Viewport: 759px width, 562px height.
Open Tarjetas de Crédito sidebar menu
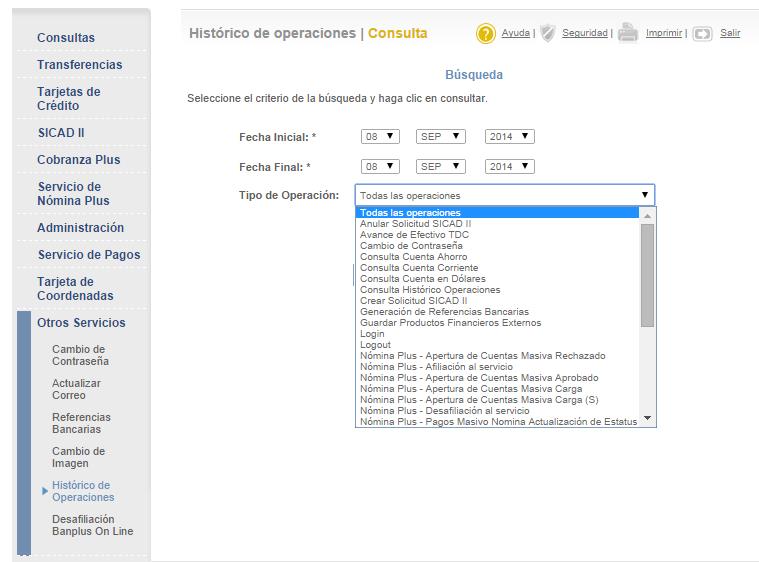pyautogui.click(x=69, y=98)
